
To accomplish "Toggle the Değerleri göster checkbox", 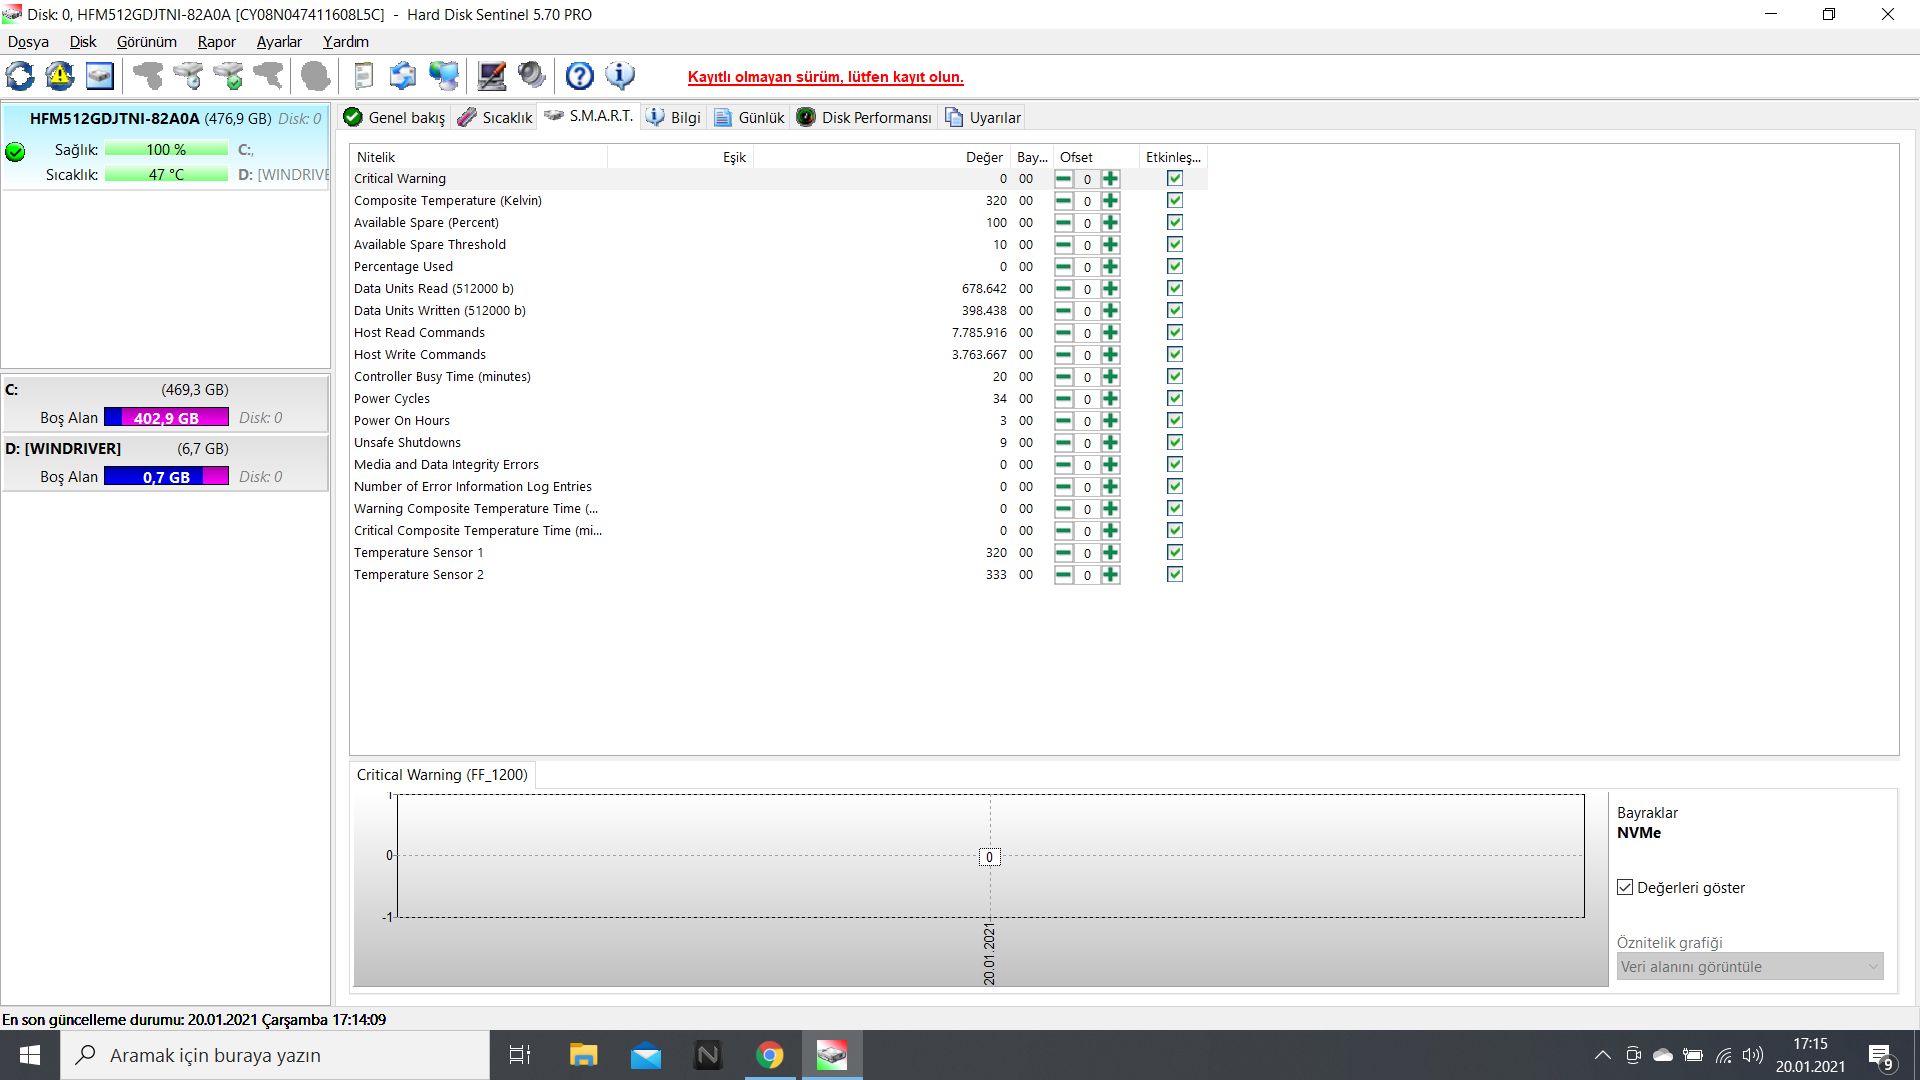I will (x=1625, y=888).
